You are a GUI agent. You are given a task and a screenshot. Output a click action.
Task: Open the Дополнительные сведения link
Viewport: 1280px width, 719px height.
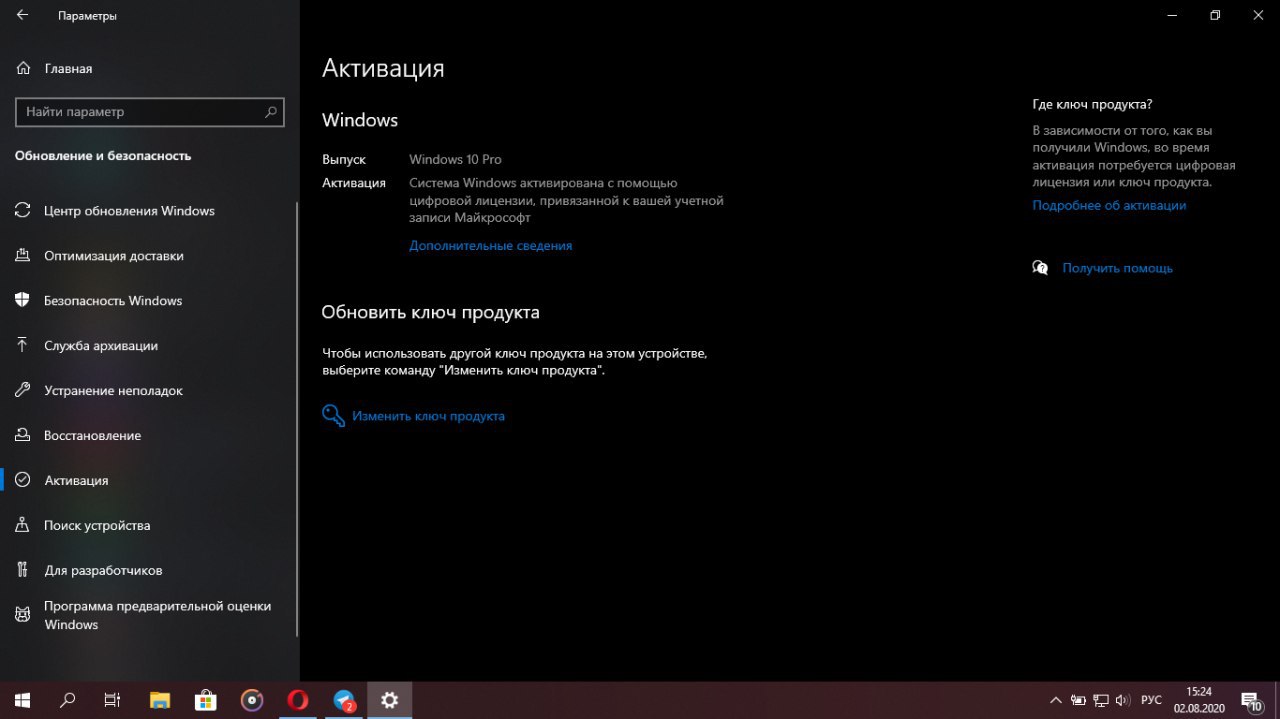(490, 245)
